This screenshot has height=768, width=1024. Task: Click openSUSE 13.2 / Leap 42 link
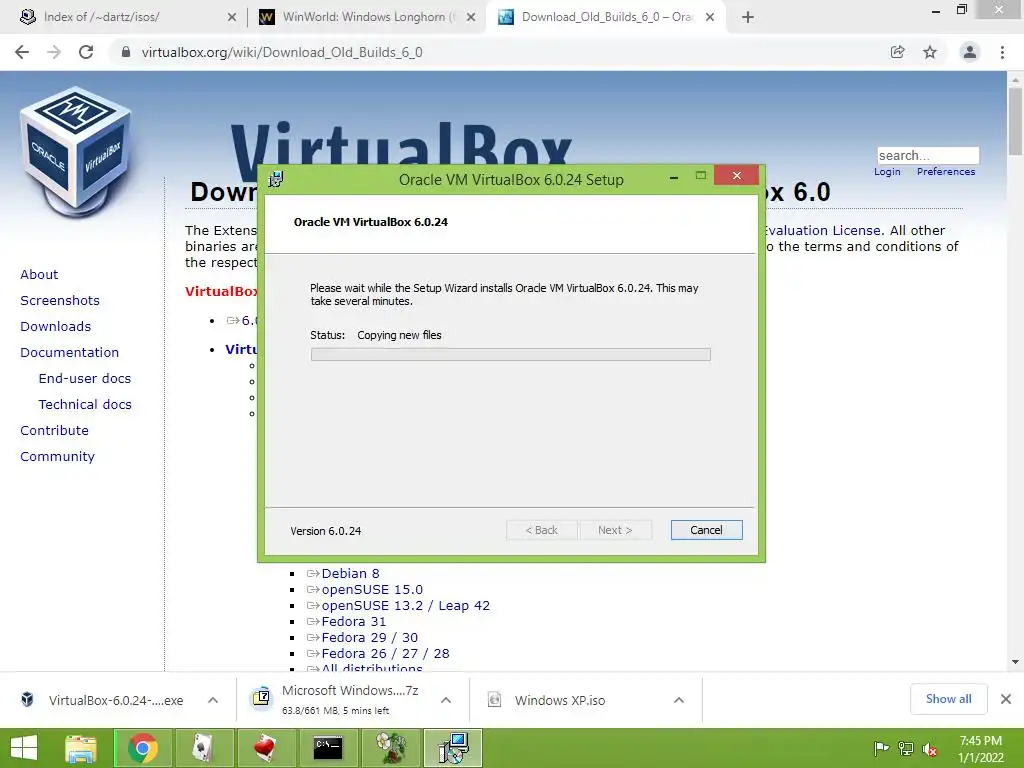pos(406,605)
